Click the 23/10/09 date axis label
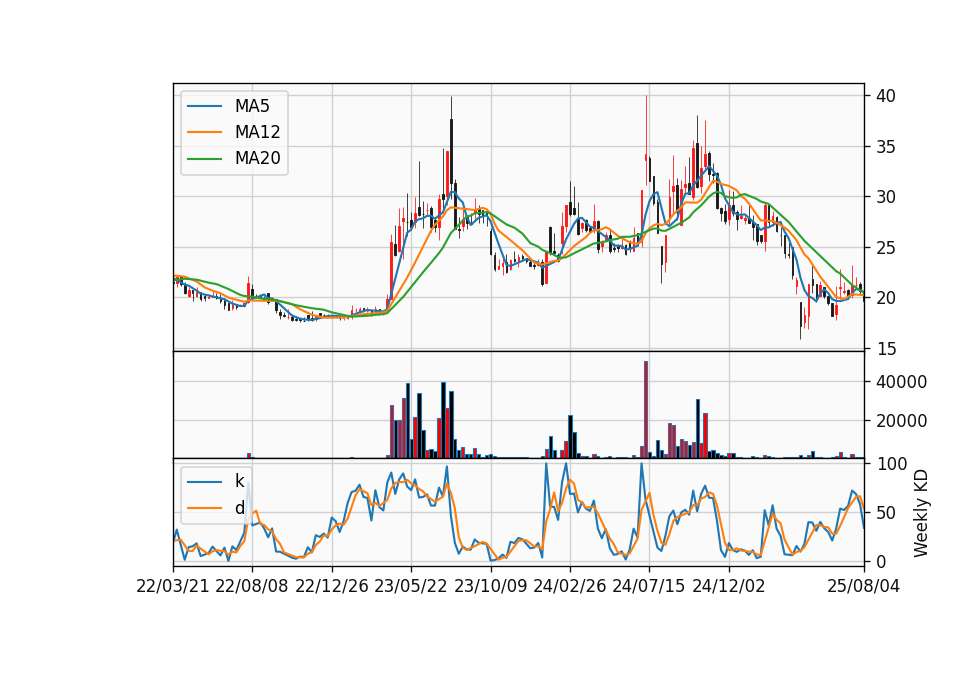 (490, 586)
